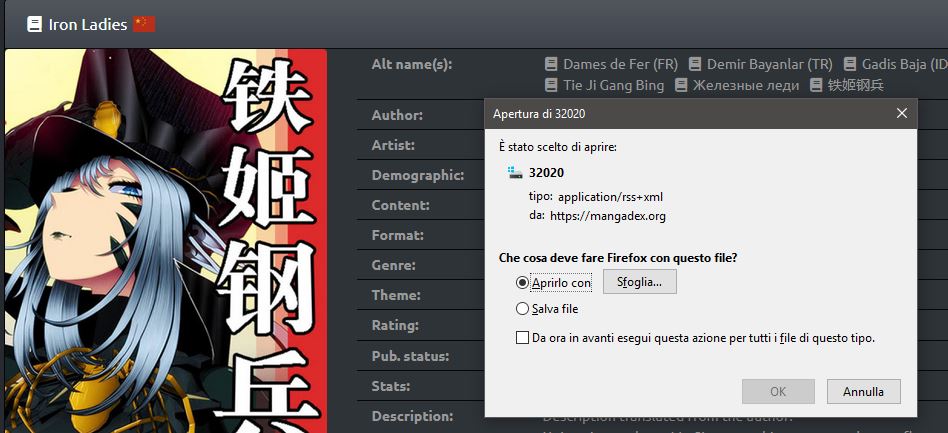The image size is (948, 433).
Task: Close the "Apertura di 32020" dialog
Action: (901, 113)
